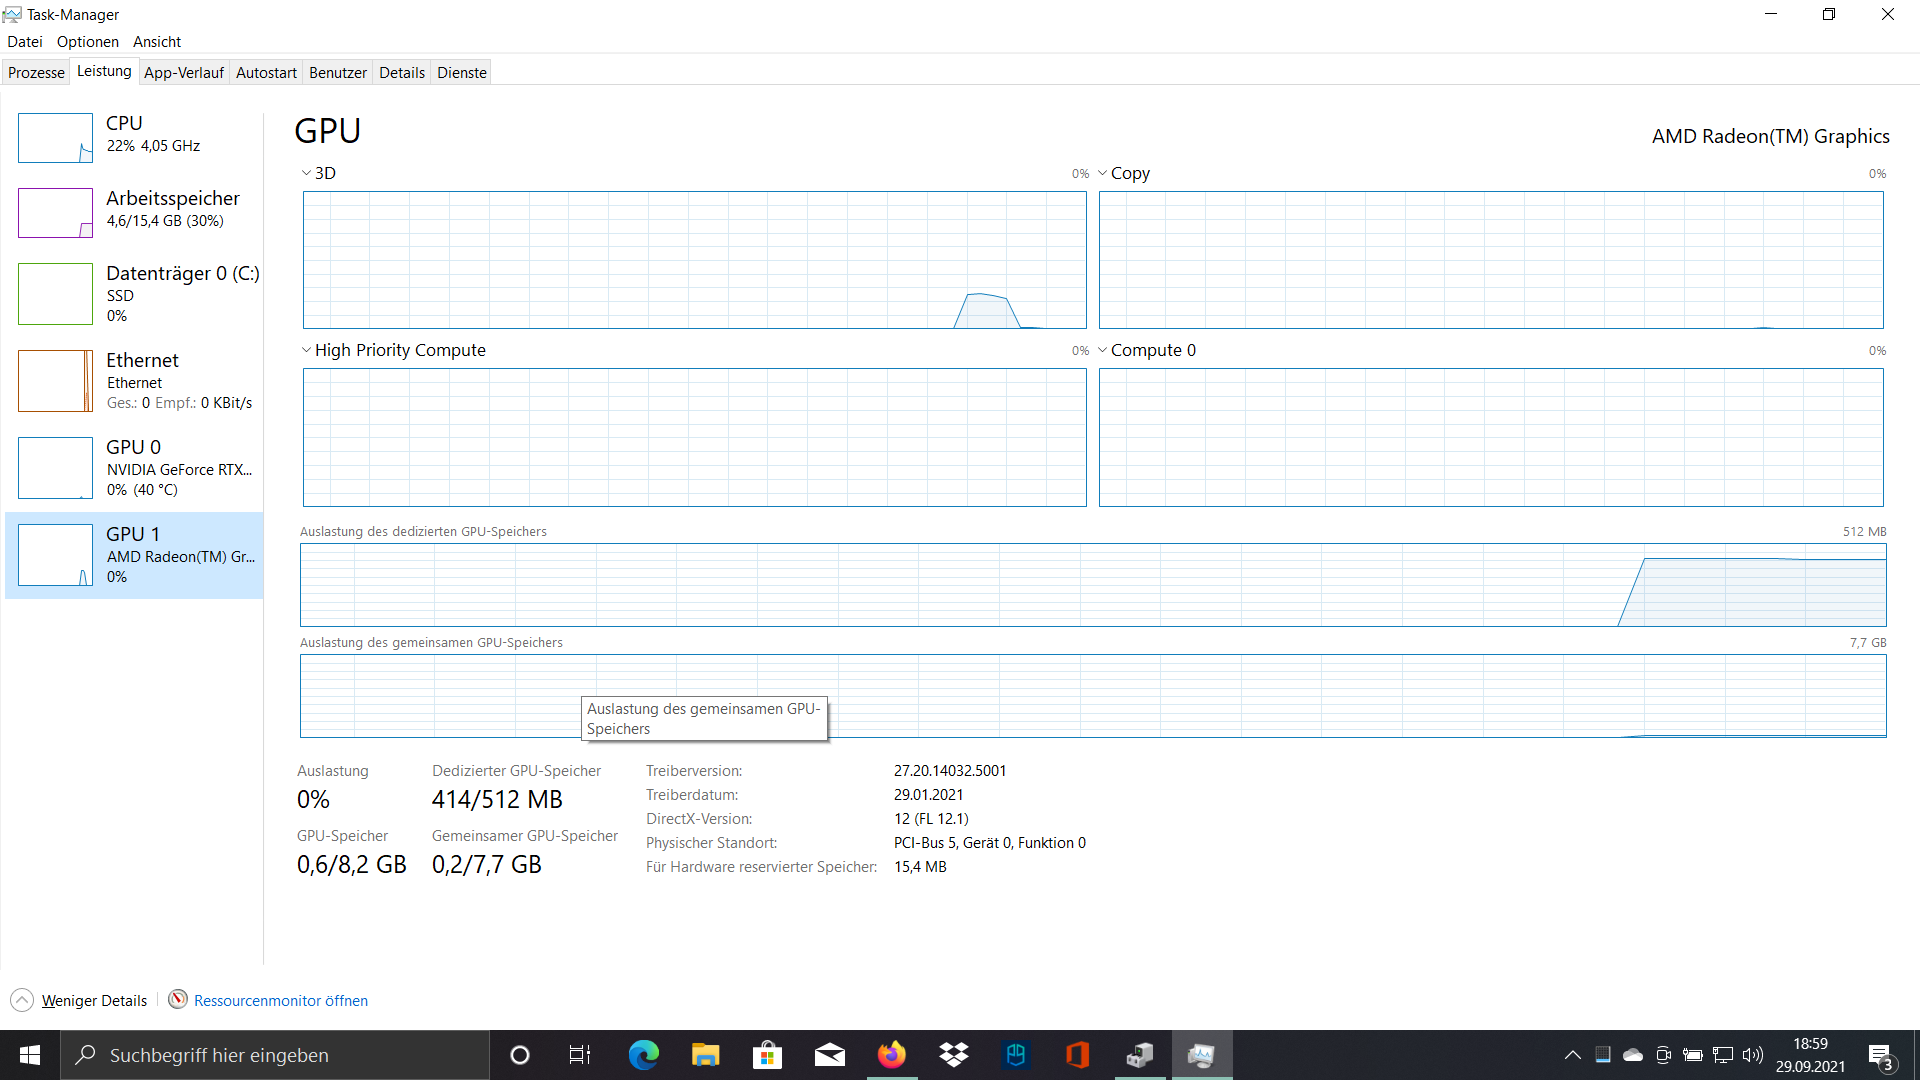Click the Task Manager taskbar button
This screenshot has width=1920, height=1080.
coord(1202,1055)
